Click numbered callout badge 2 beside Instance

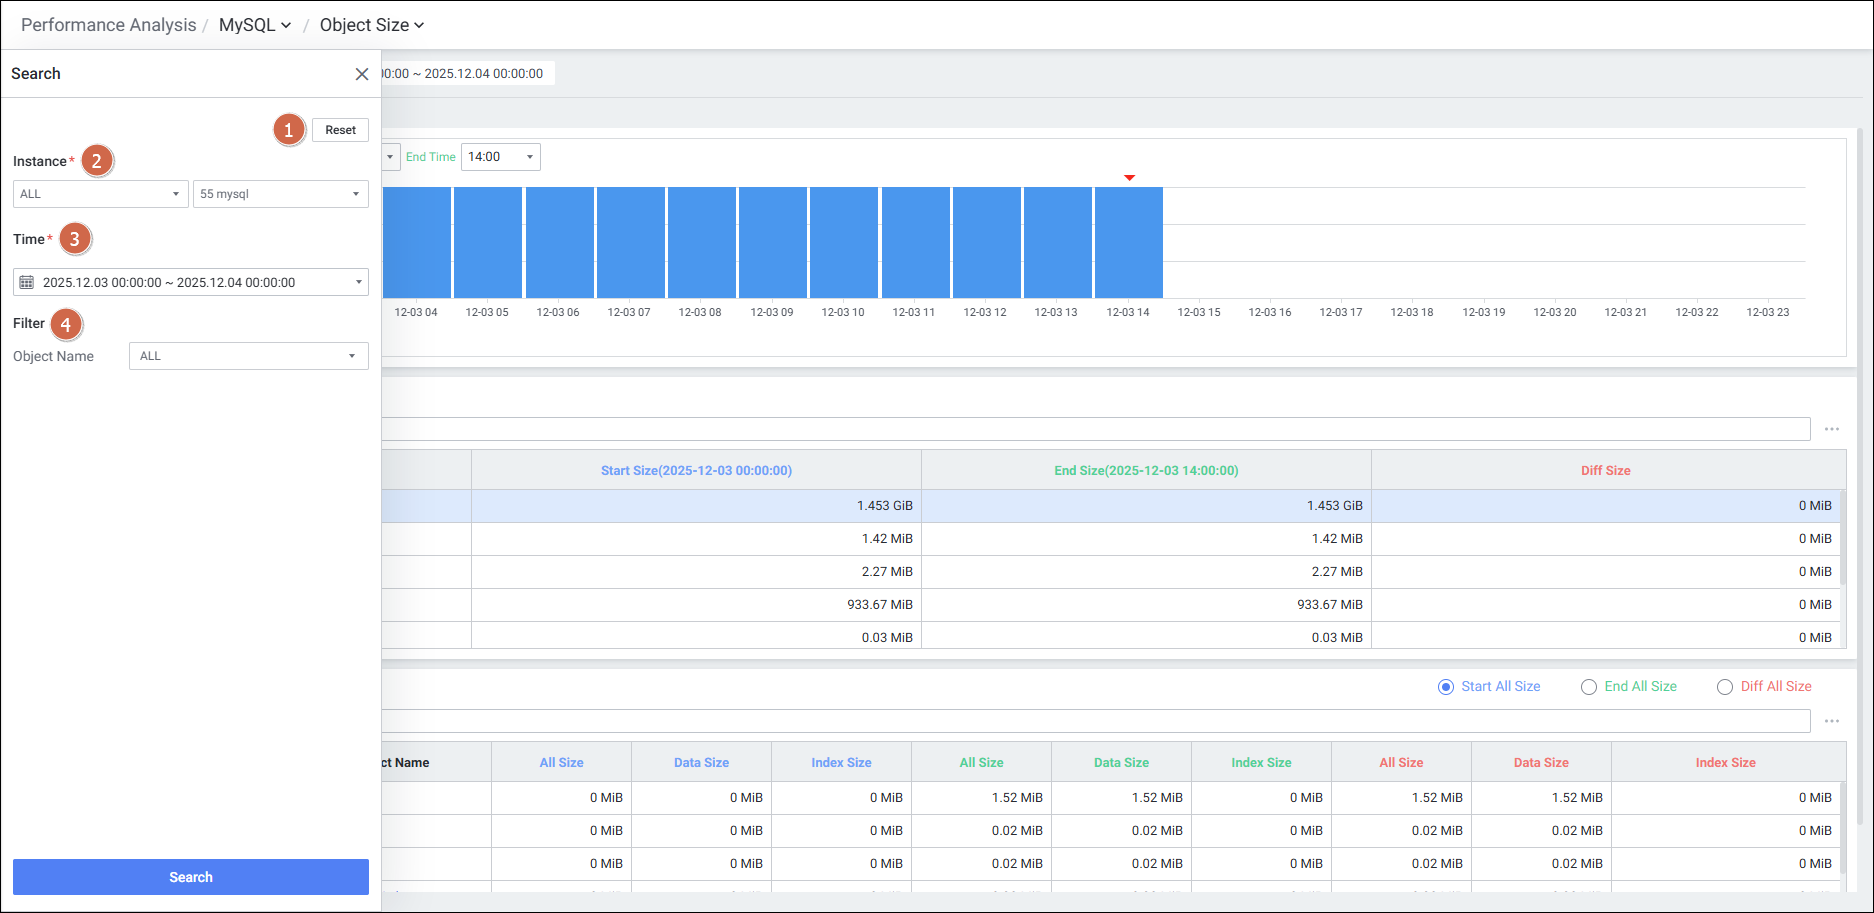coord(97,161)
